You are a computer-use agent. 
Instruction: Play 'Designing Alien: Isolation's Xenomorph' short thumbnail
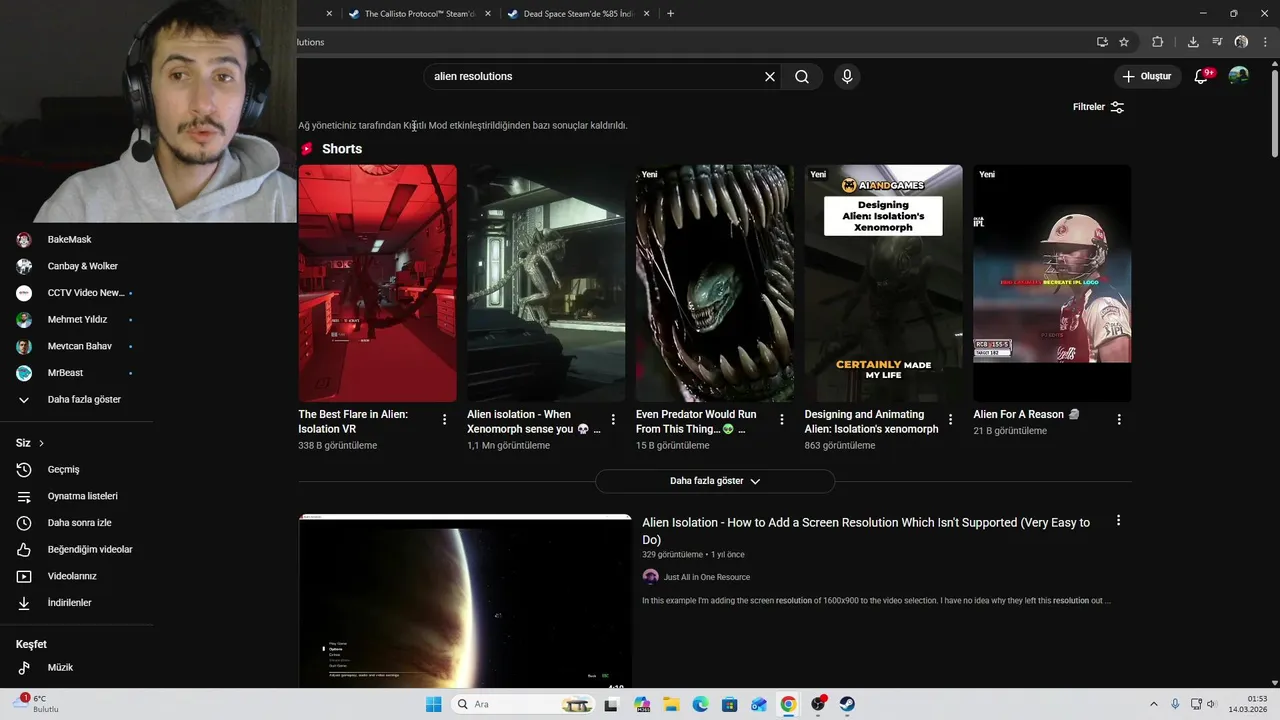884,283
